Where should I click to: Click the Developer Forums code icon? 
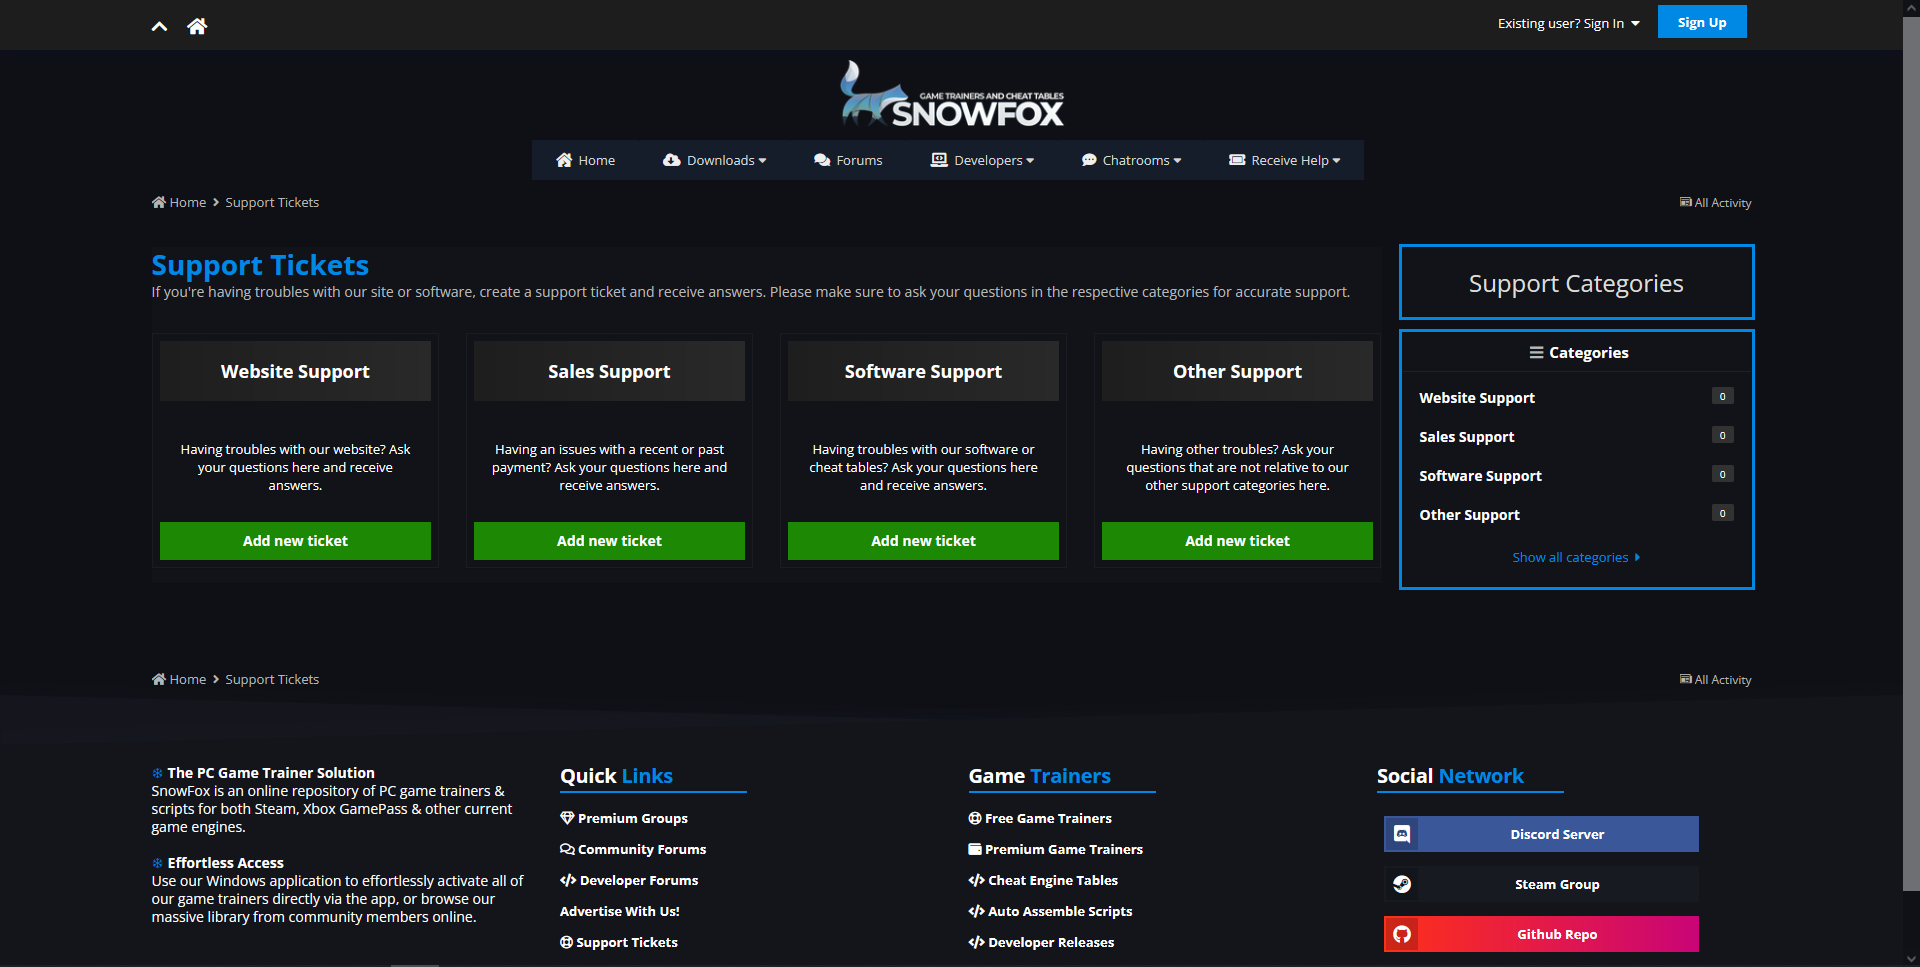[x=568, y=880]
